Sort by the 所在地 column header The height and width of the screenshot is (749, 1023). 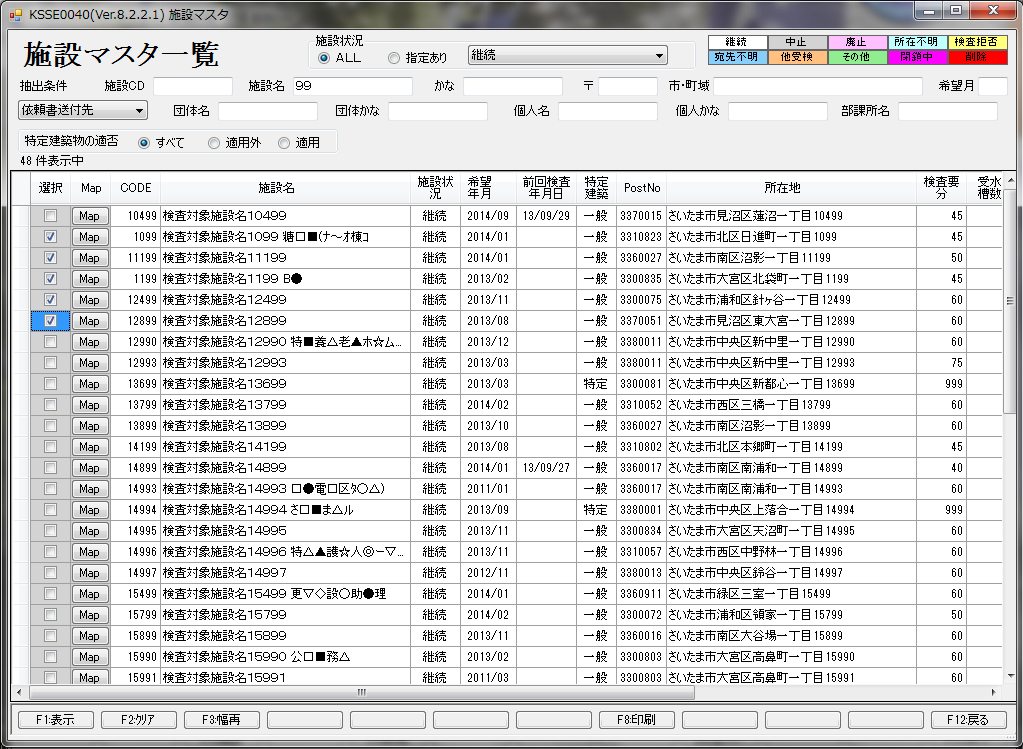click(791, 188)
